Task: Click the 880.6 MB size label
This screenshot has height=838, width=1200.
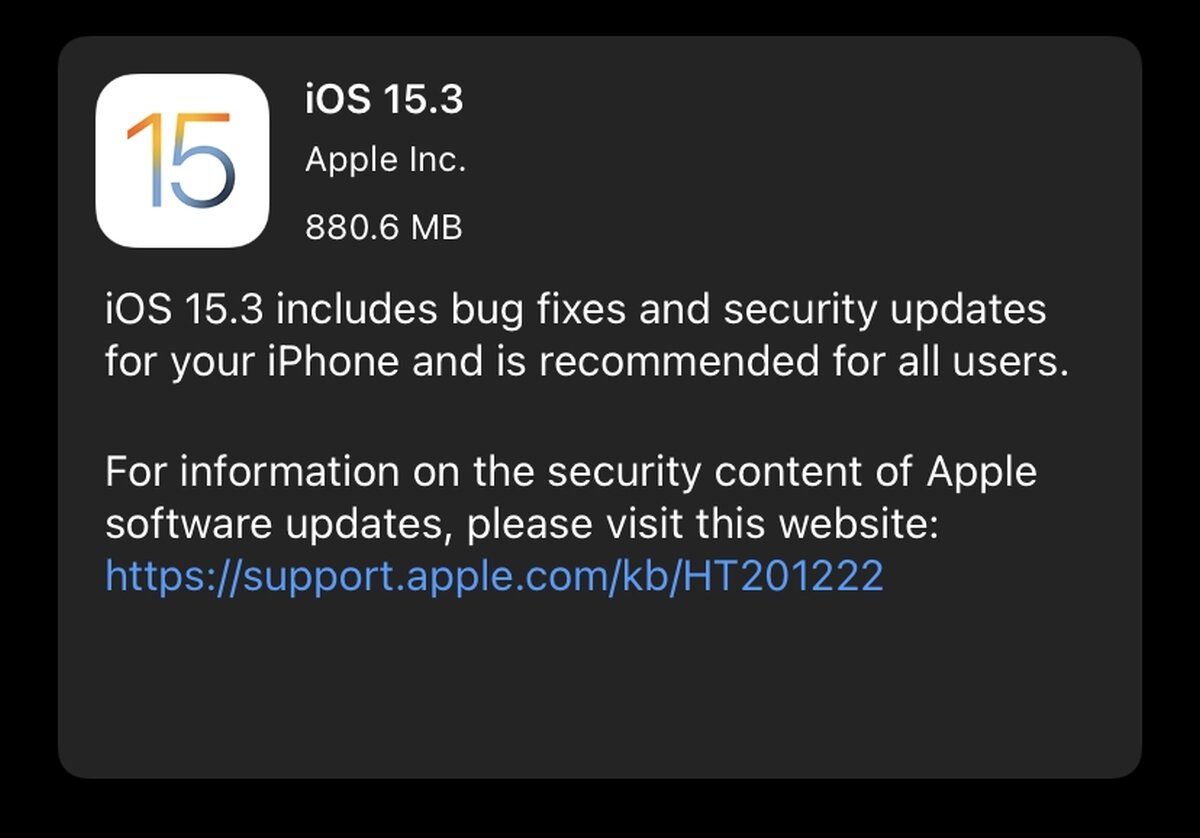Action: coord(382,227)
